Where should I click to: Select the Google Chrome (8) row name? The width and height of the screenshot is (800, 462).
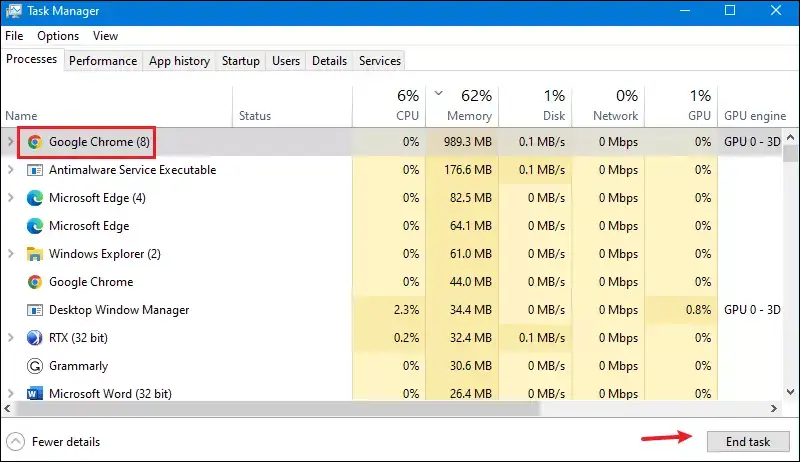click(x=99, y=142)
